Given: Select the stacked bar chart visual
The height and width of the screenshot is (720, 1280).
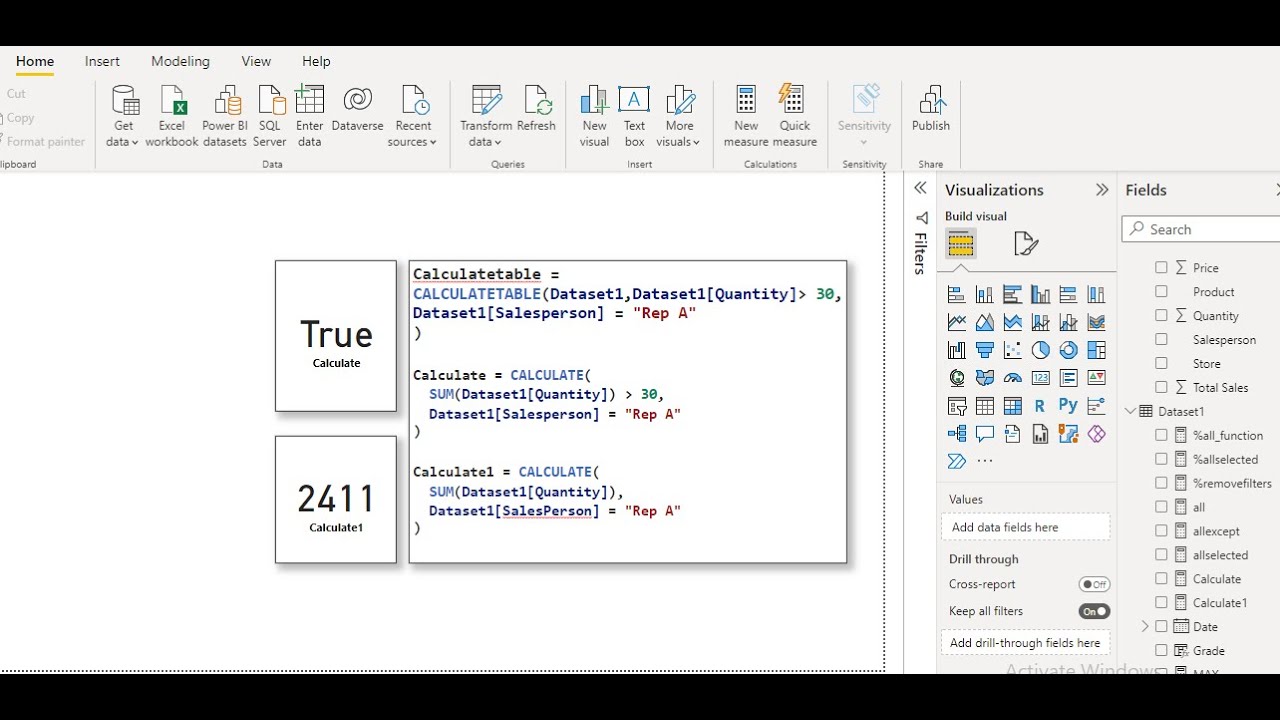Looking at the screenshot, I should (957, 294).
